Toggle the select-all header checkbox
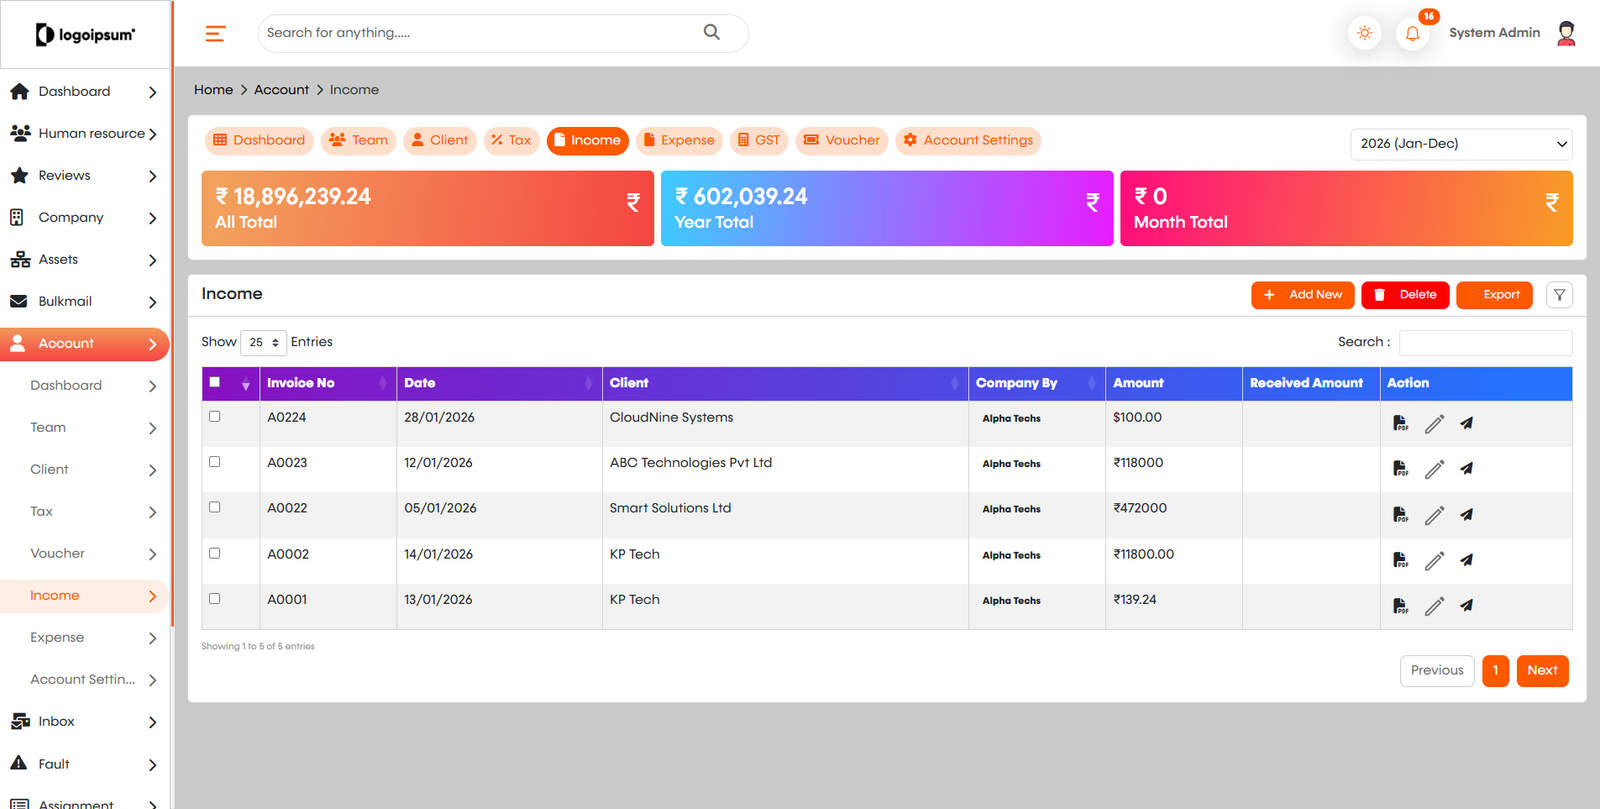Screen dimensions: 1600x809 coord(214,382)
